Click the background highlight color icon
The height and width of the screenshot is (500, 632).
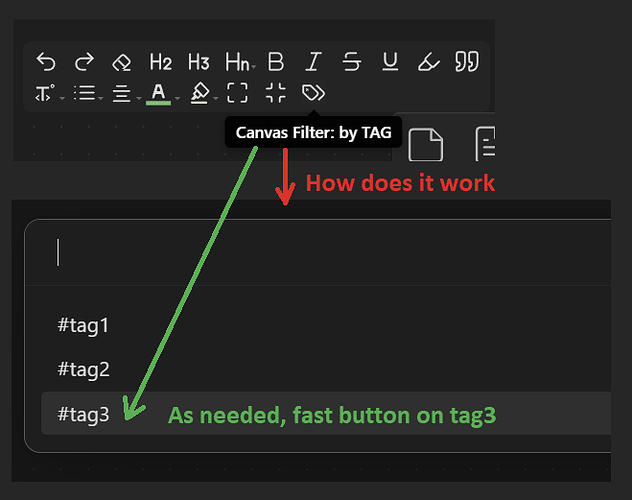(199, 93)
